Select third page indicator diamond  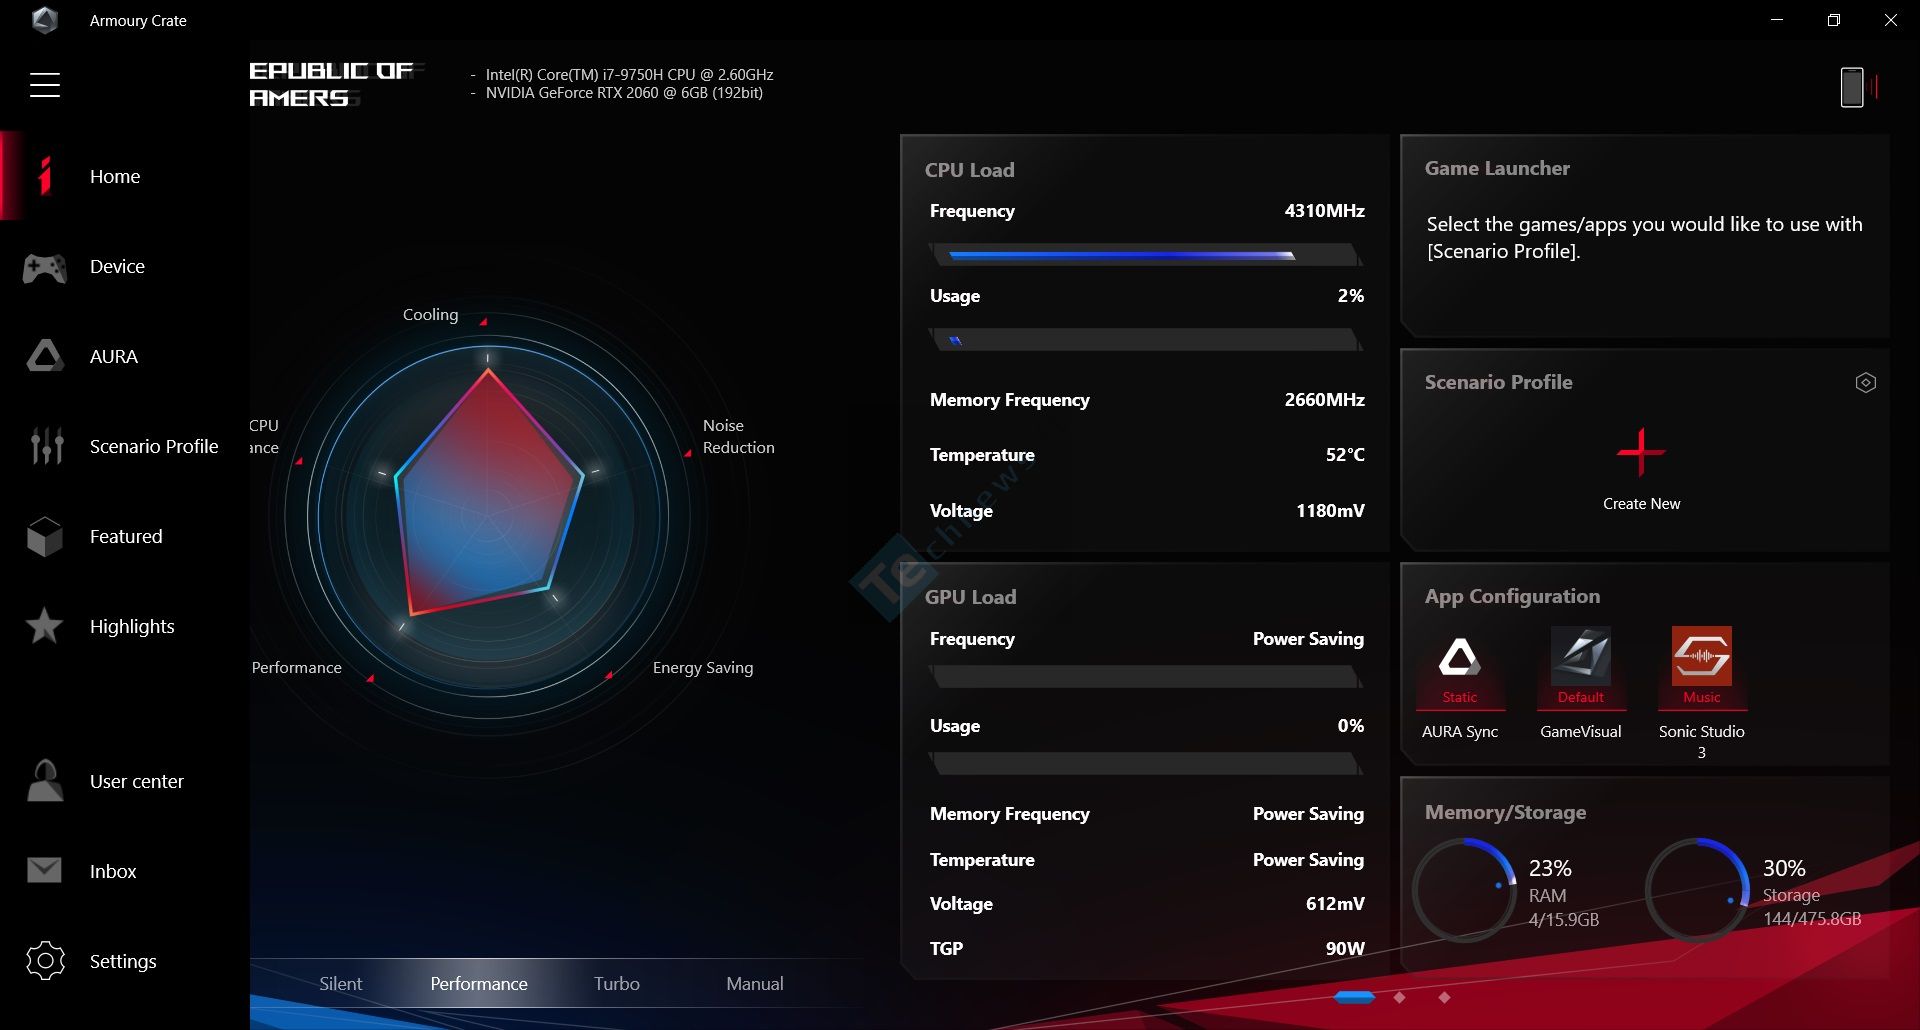pyautogui.click(x=1444, y=997)
